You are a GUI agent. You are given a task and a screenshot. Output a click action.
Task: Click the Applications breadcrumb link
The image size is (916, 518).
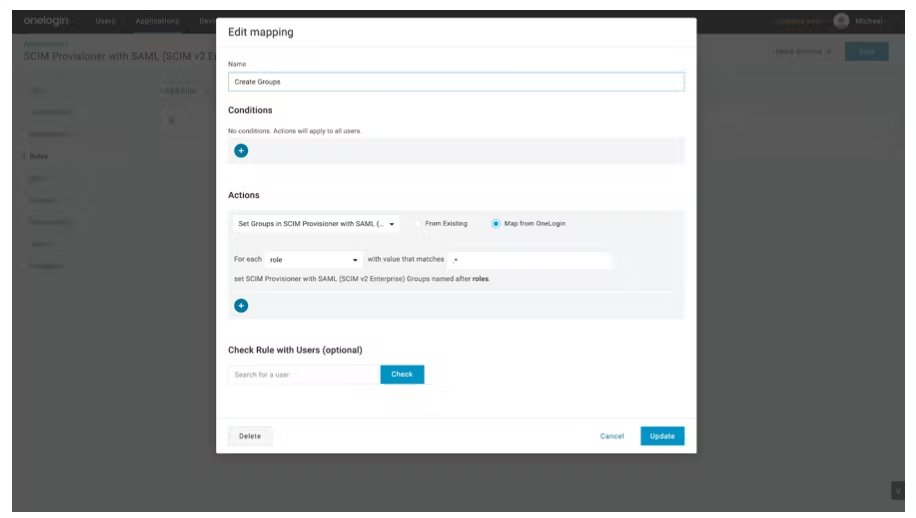coord(46,44)
